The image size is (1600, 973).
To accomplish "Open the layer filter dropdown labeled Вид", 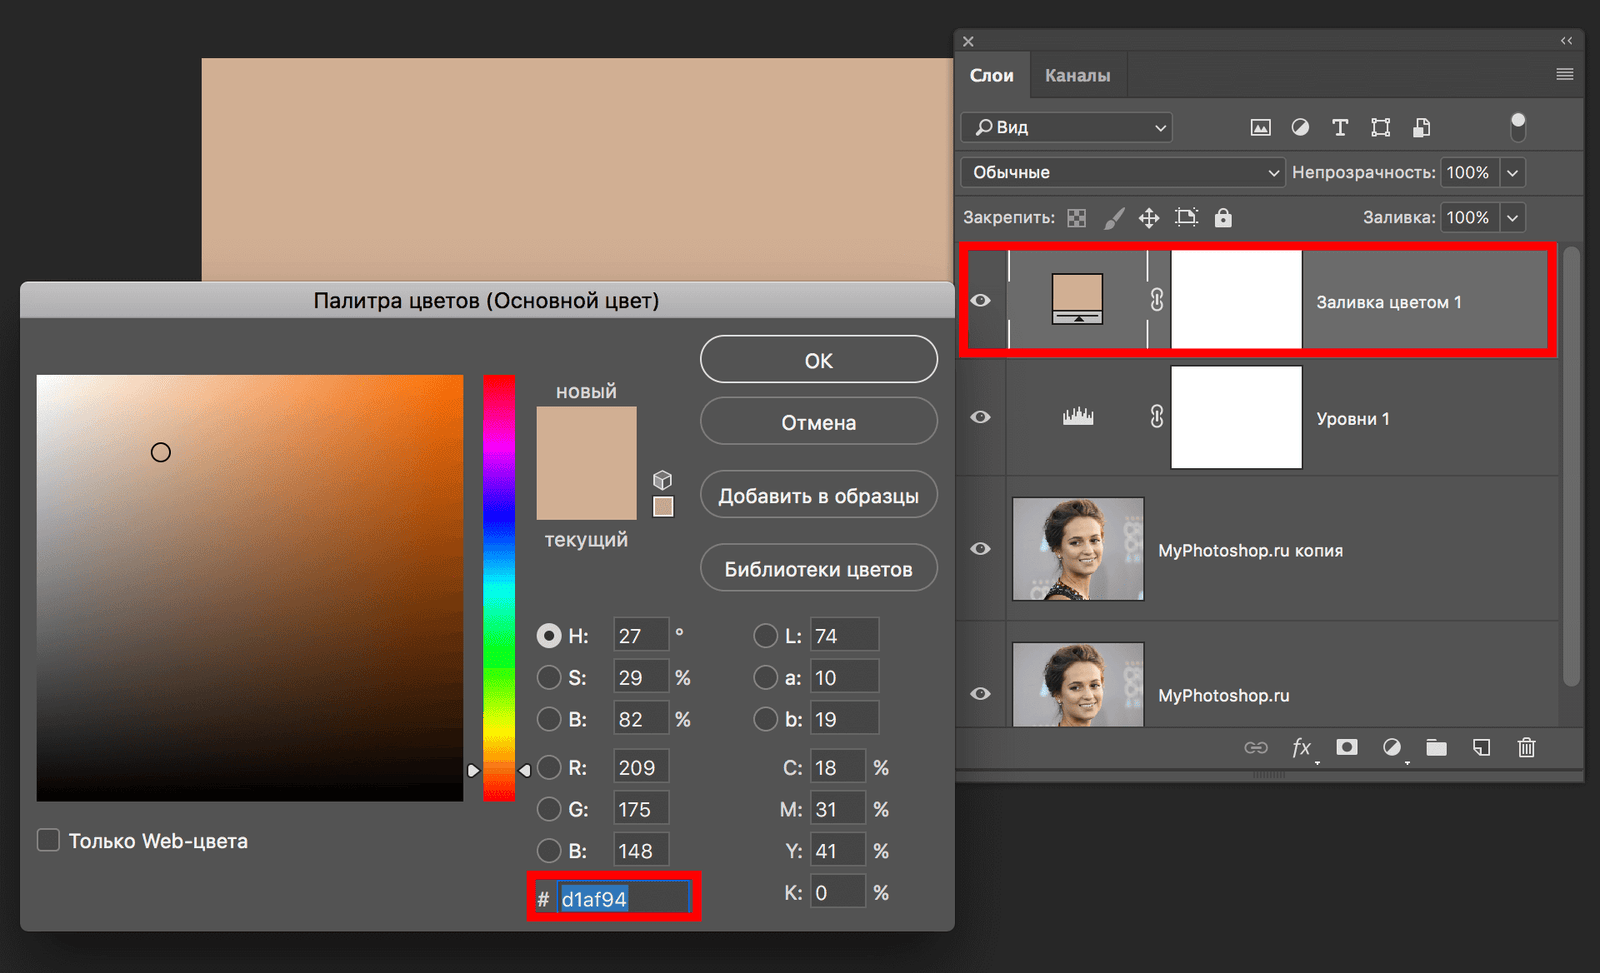I will [1065, 127].
